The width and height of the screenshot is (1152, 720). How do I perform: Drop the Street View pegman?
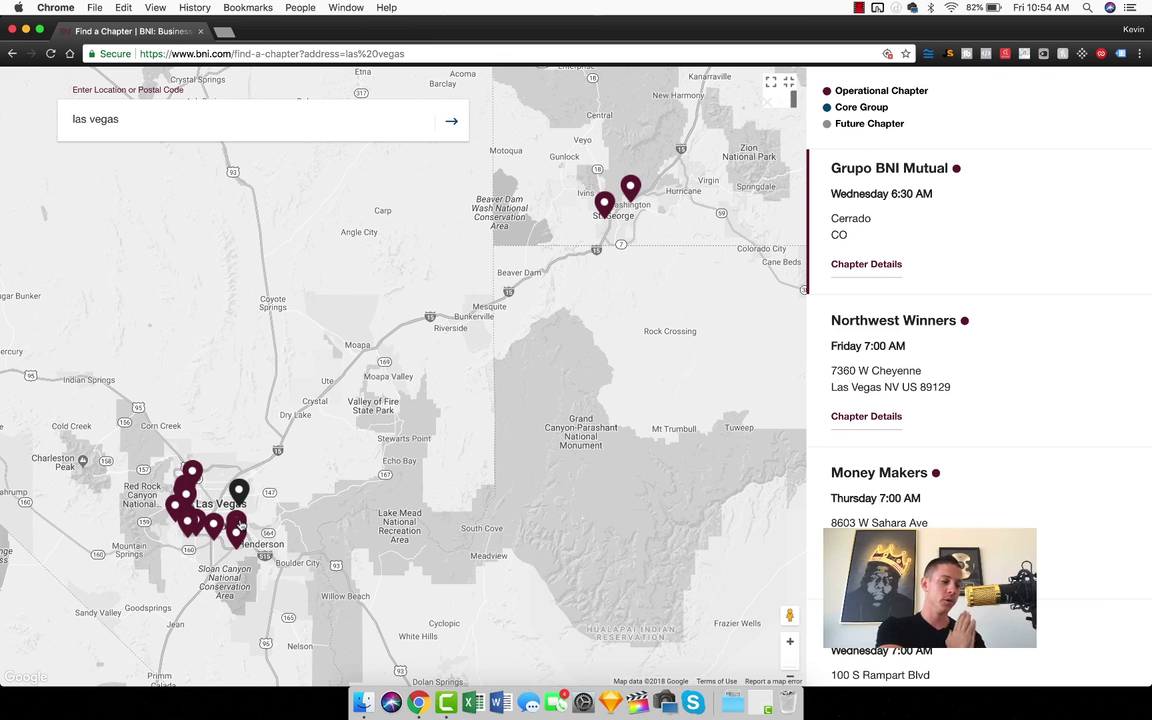tap(790, 615)
